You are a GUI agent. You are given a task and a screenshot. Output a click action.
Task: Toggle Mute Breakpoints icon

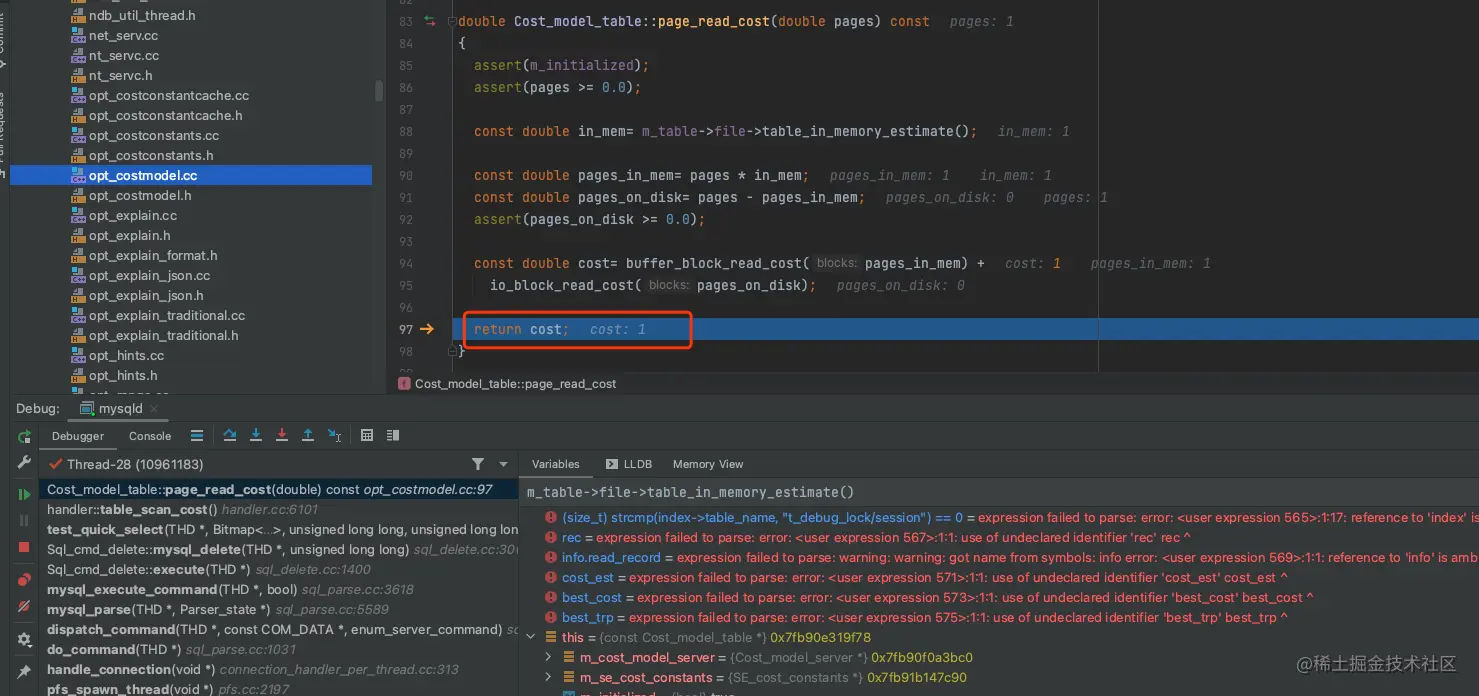(x=24, y=606)
